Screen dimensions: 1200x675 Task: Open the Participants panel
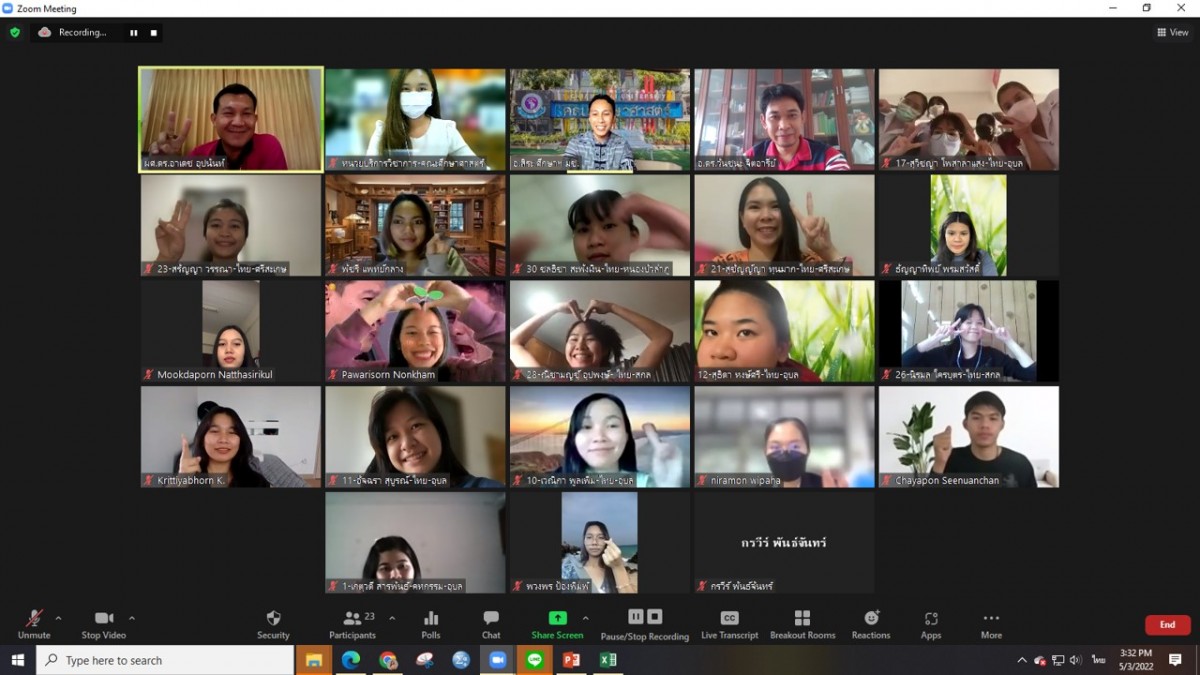tap(352, 624)
